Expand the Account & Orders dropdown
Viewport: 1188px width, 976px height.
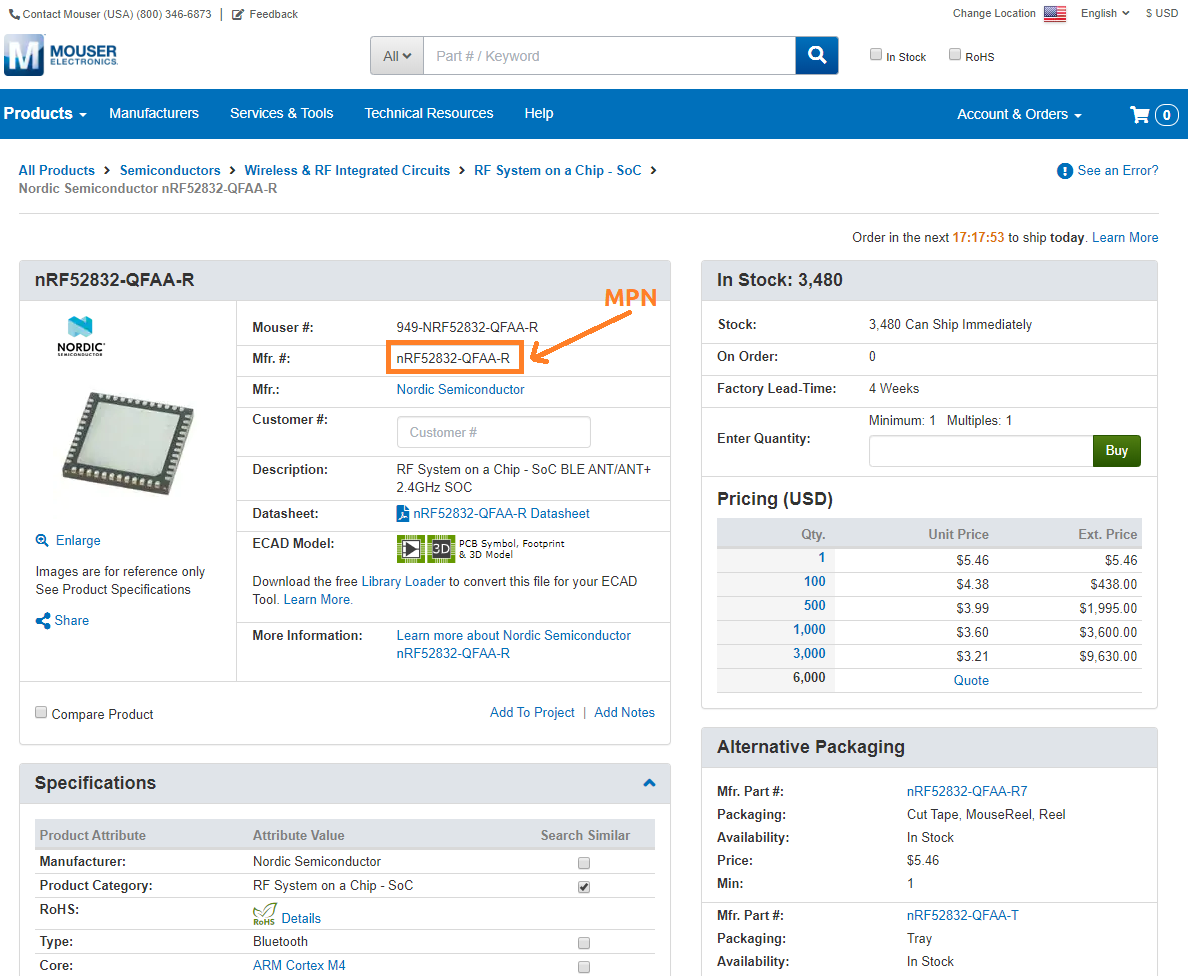[x=1019, y=114]
